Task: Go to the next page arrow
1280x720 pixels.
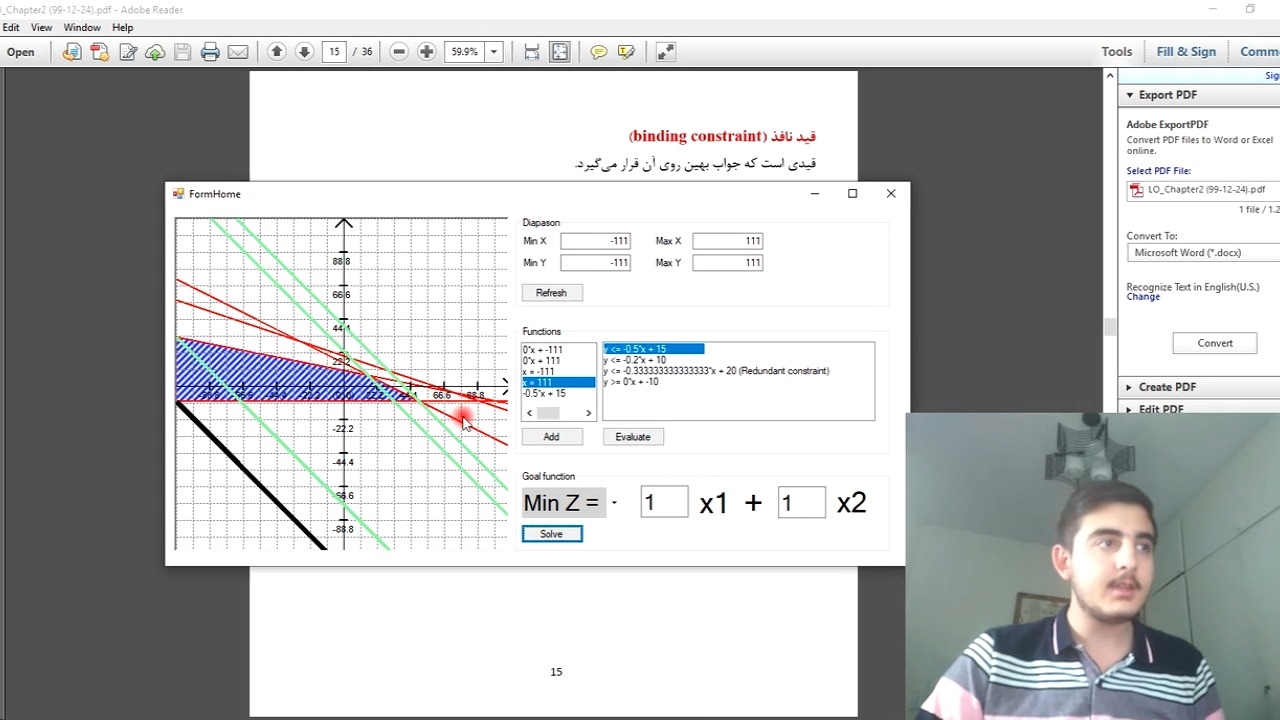Action: [x=305, y=52]
